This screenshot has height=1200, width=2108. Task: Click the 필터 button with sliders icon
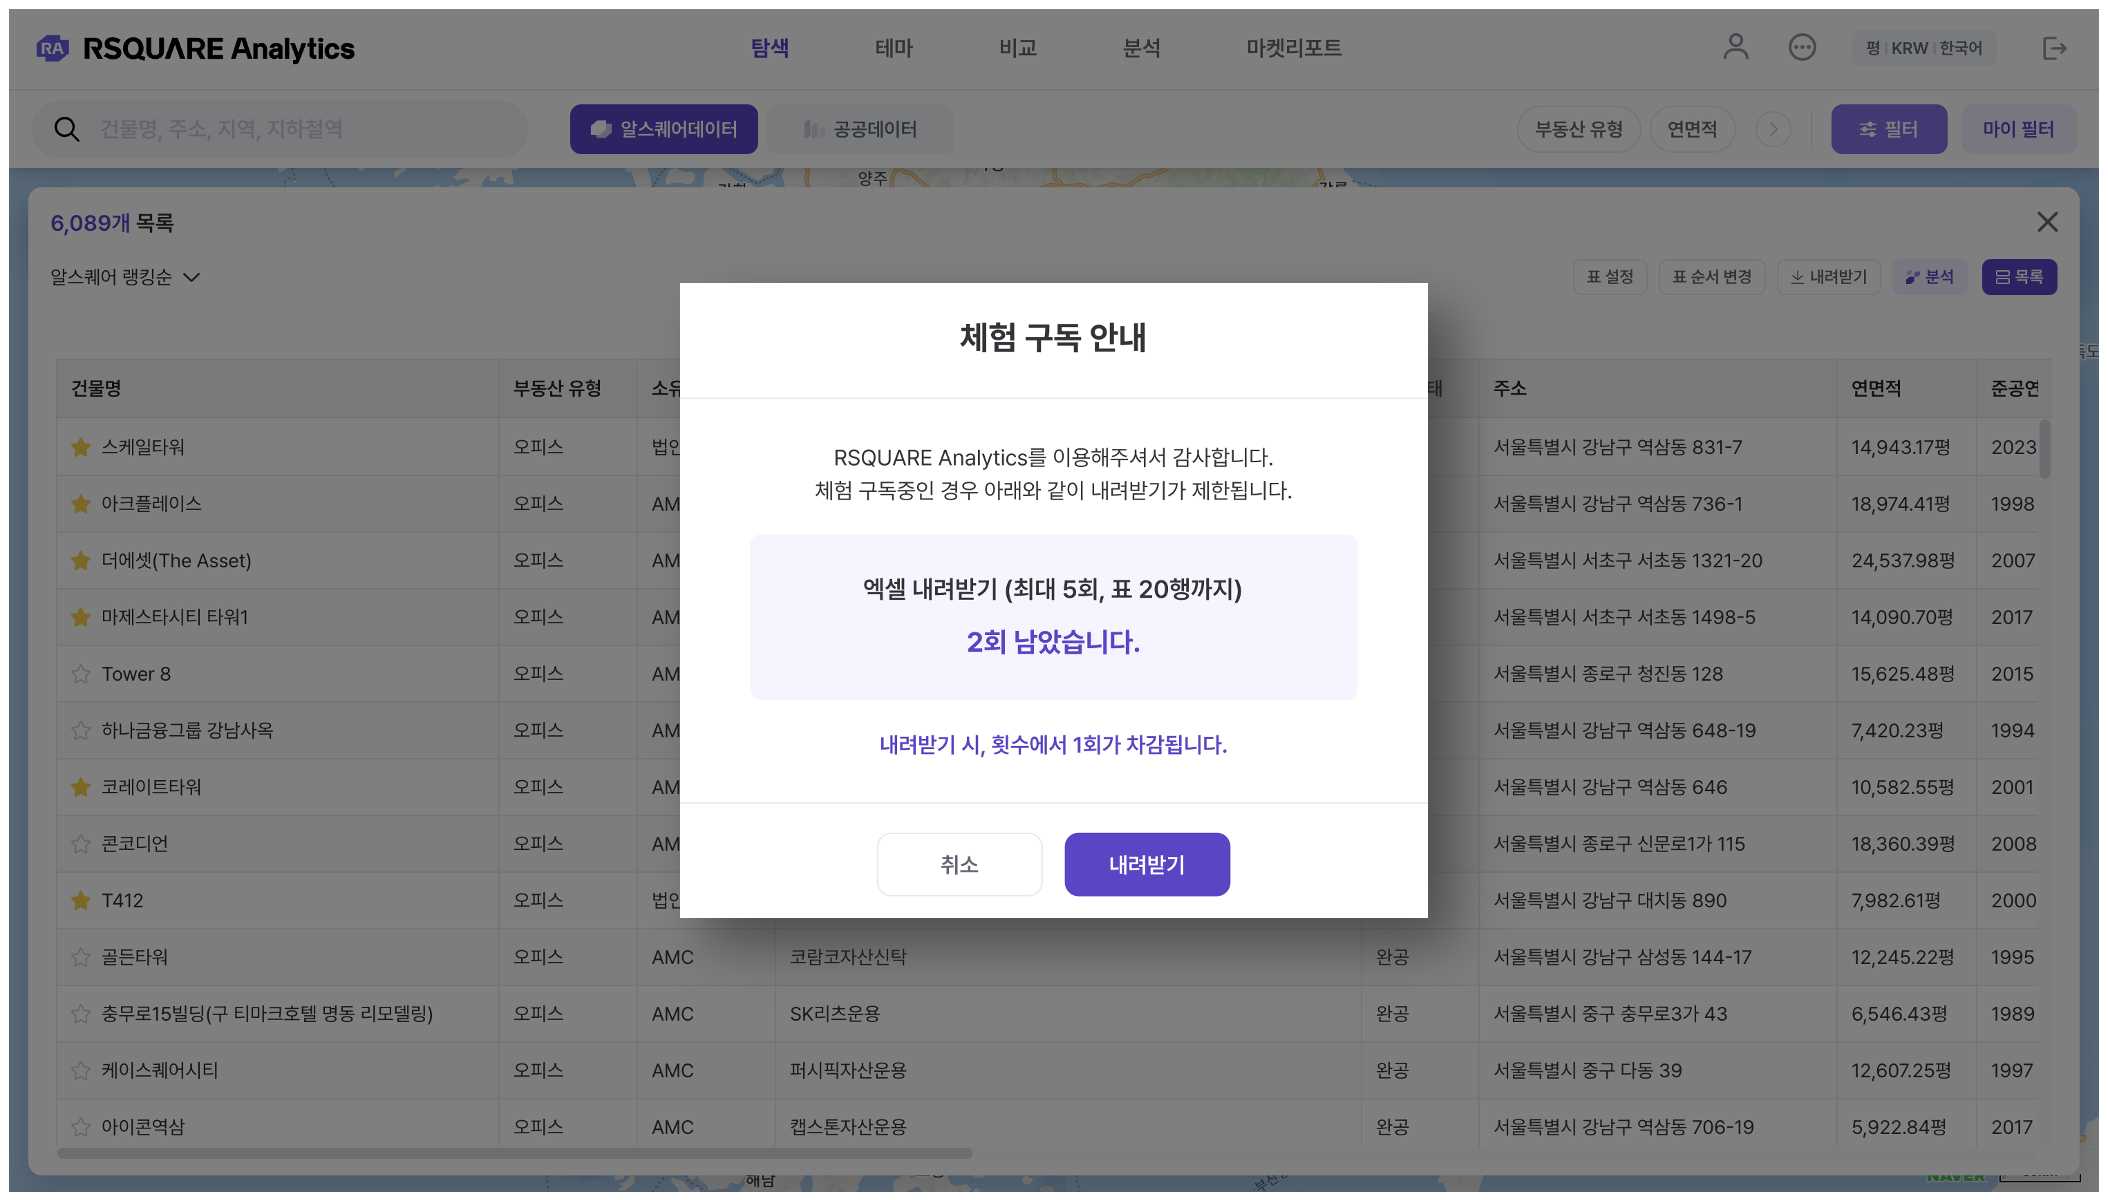coord(1888,129)
